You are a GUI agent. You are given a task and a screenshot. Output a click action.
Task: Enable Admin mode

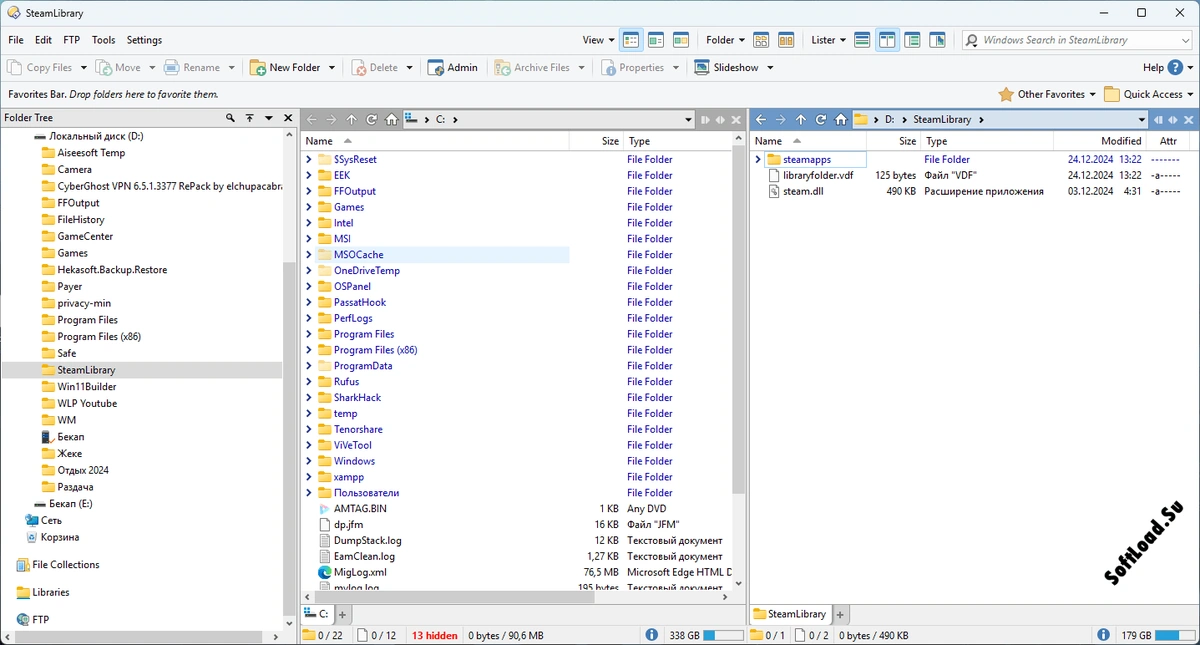point(453,67)
